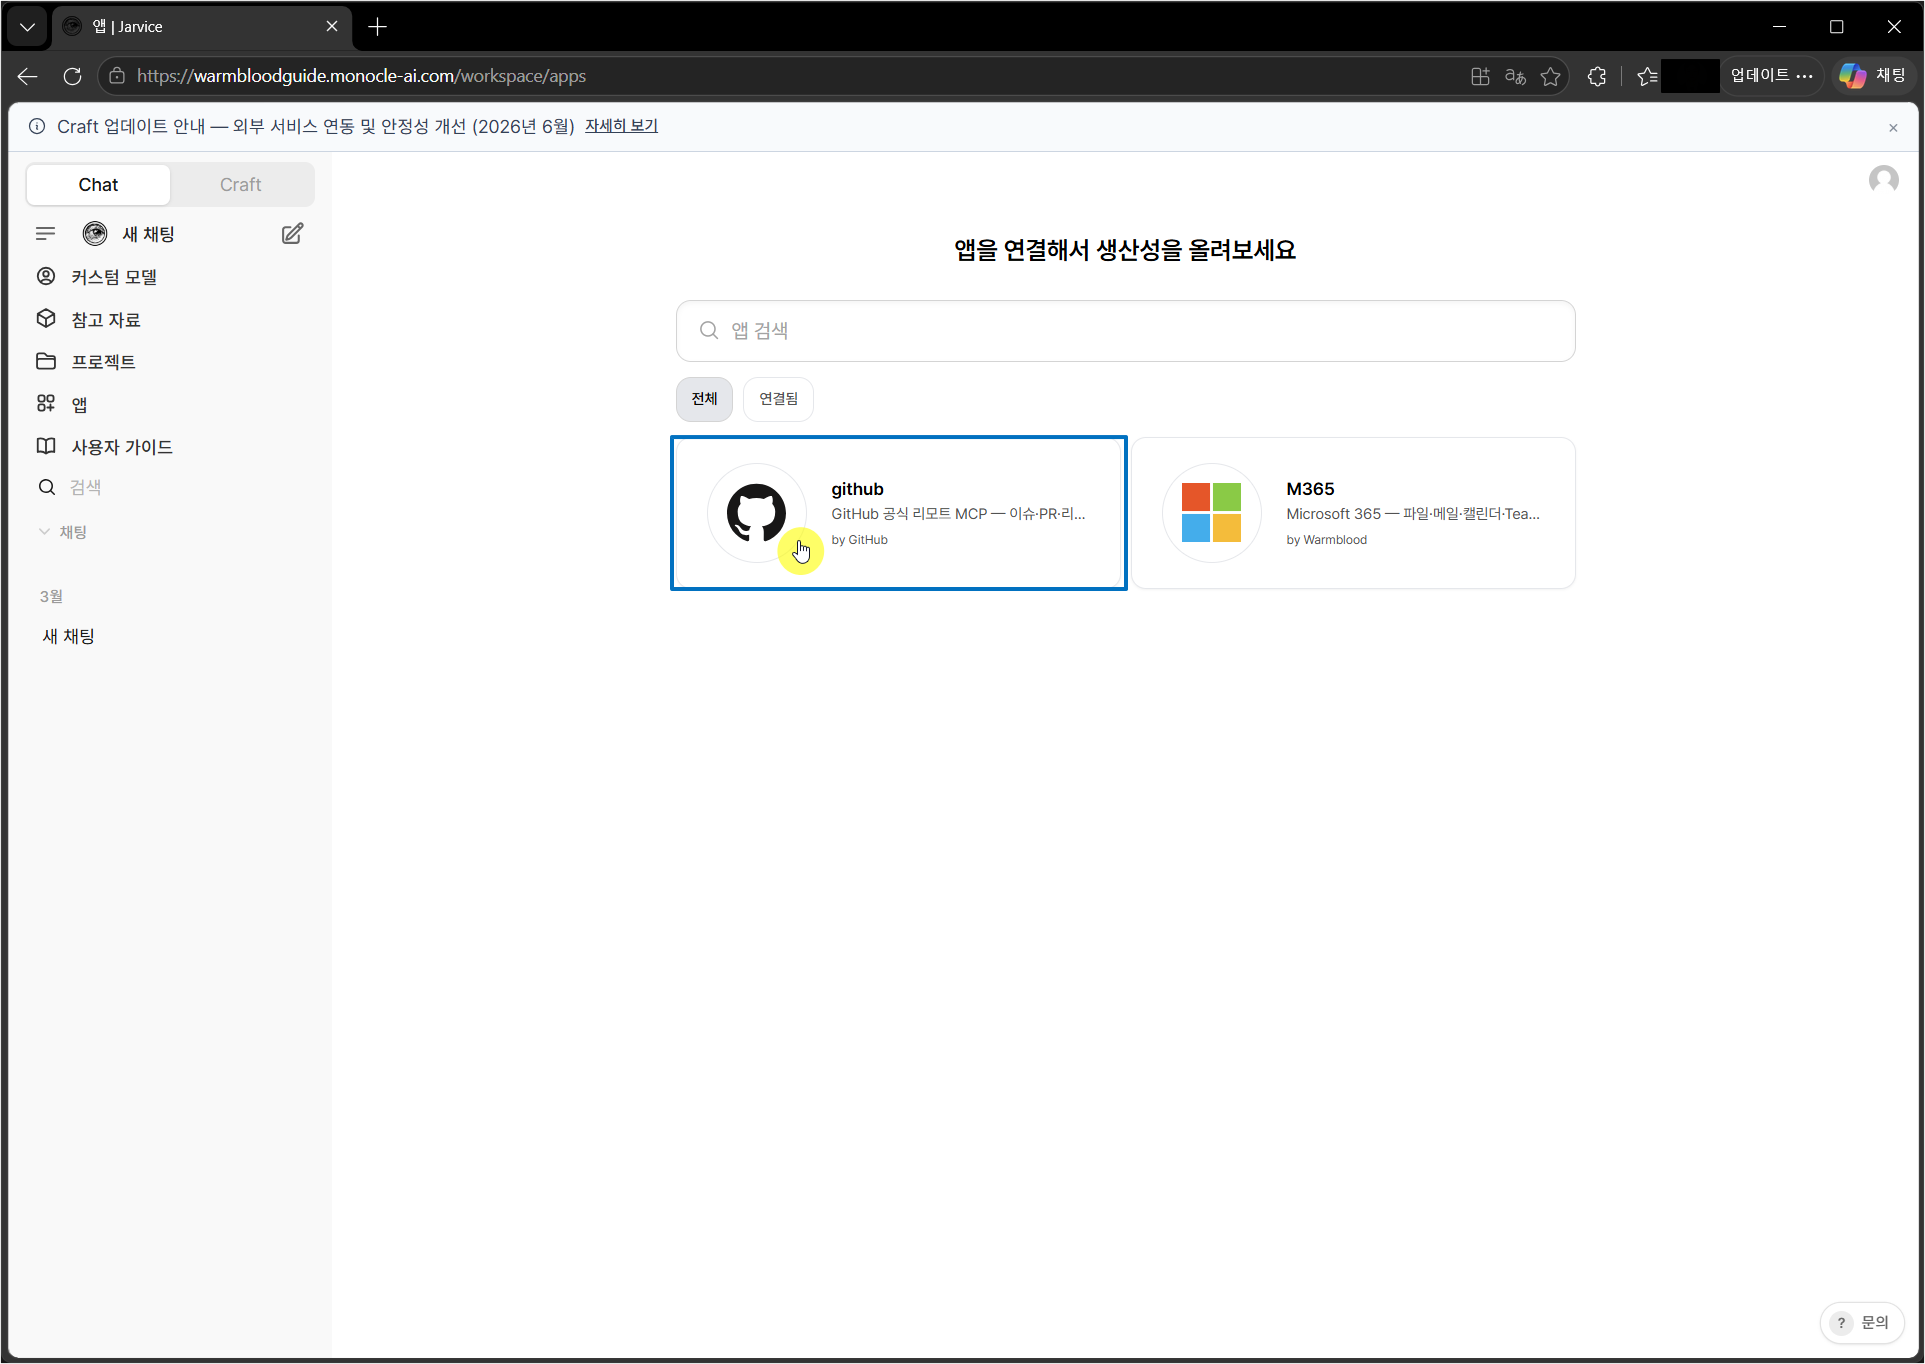Click the 3월 date label in the sidebar
This screenshot has height=1364, width=1925.
51,596
